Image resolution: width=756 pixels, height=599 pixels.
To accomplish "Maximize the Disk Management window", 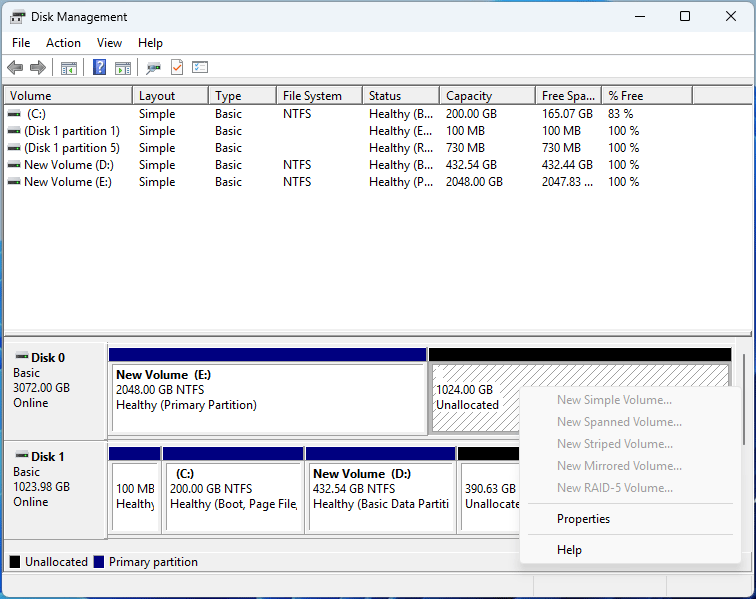I will pos(685,16).
